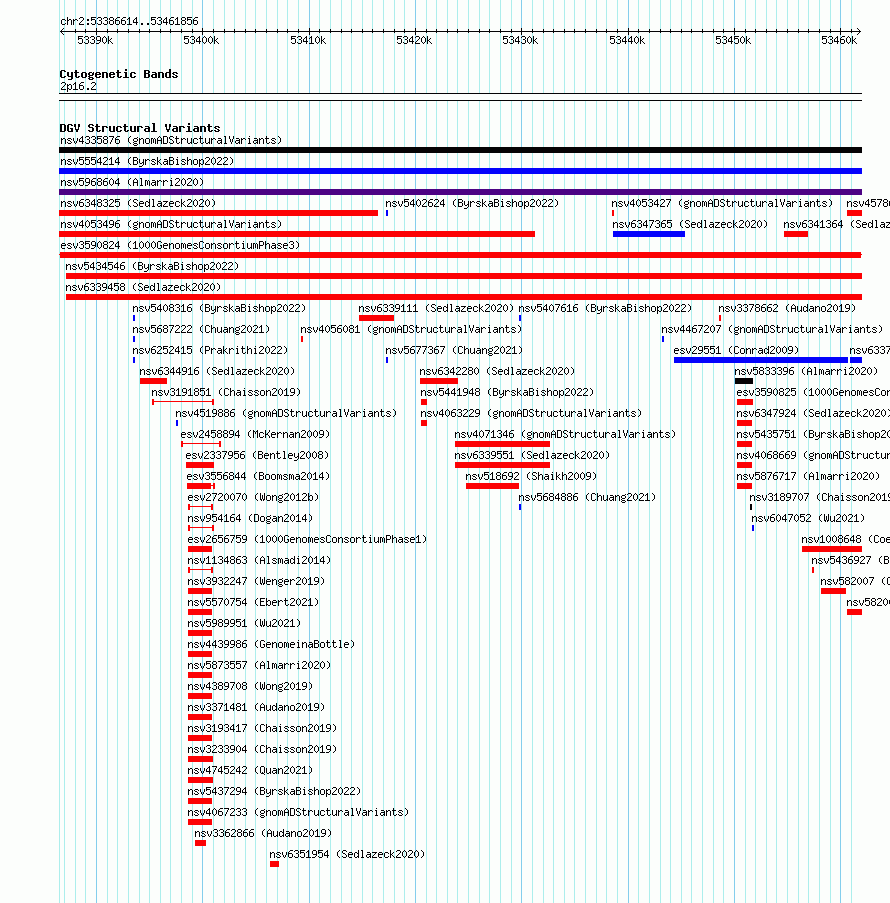
Task: Open esv2458894 (McKernan2009) variant
Action: click(x=255, y=435)
